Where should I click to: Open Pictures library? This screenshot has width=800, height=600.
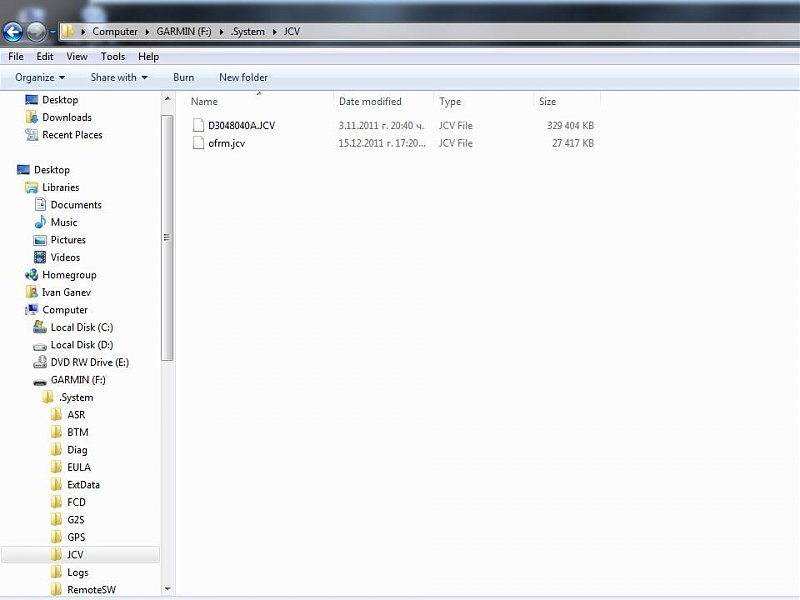[x=68, y=240]
